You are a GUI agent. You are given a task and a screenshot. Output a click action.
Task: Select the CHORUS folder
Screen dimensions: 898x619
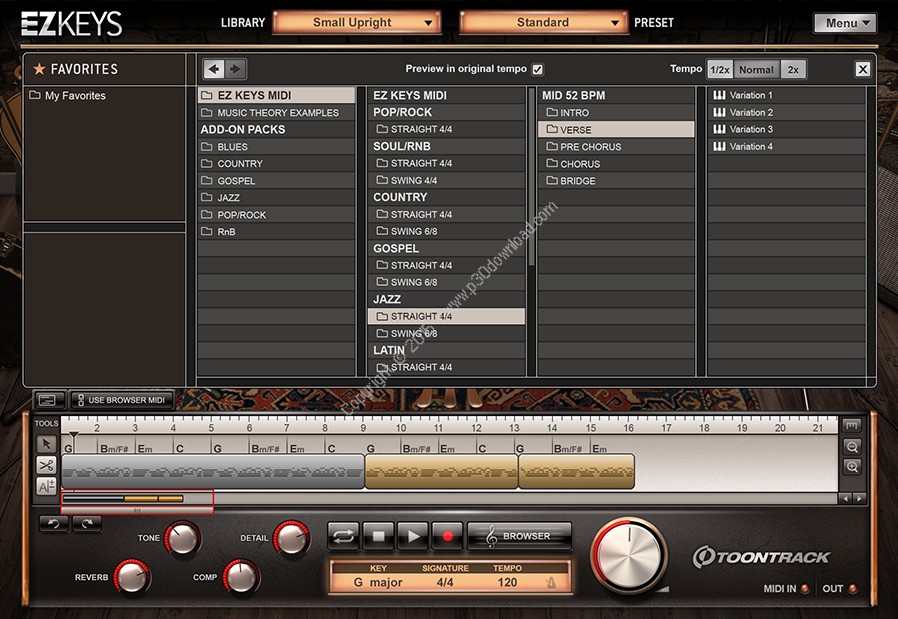tap(580, 164)
